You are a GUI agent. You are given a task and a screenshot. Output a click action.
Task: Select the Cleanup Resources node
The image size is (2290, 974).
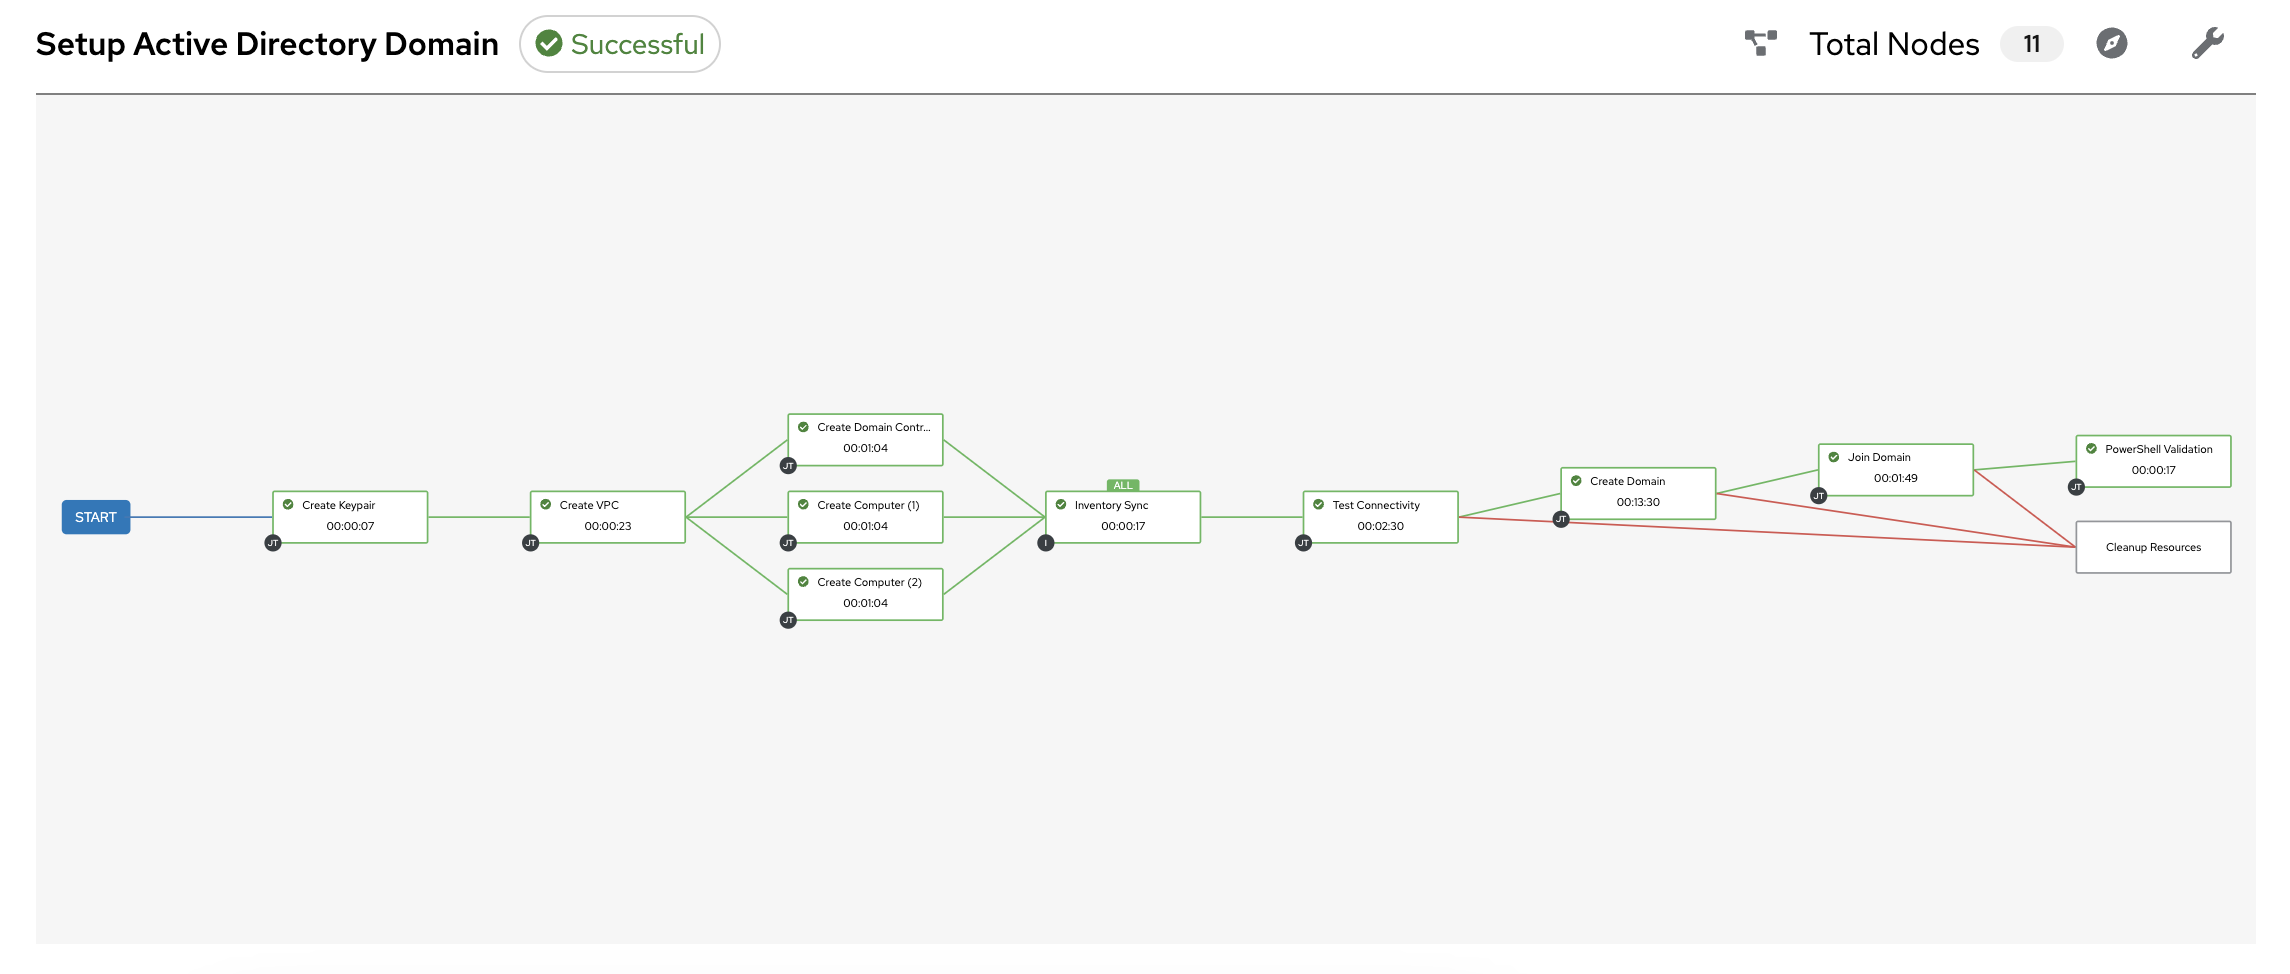2152,547
